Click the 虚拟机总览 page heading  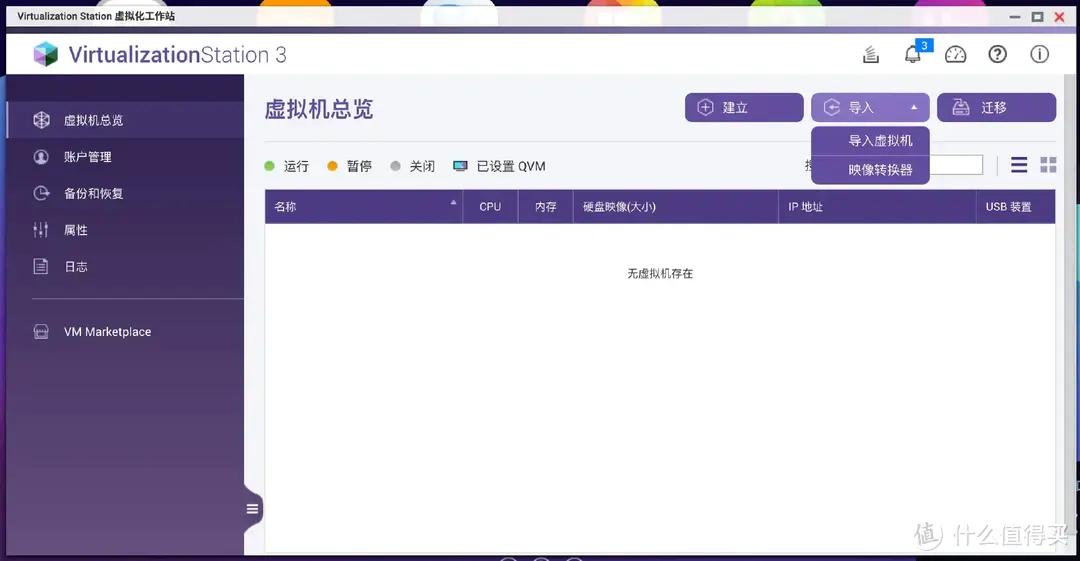tap(319, 109)
